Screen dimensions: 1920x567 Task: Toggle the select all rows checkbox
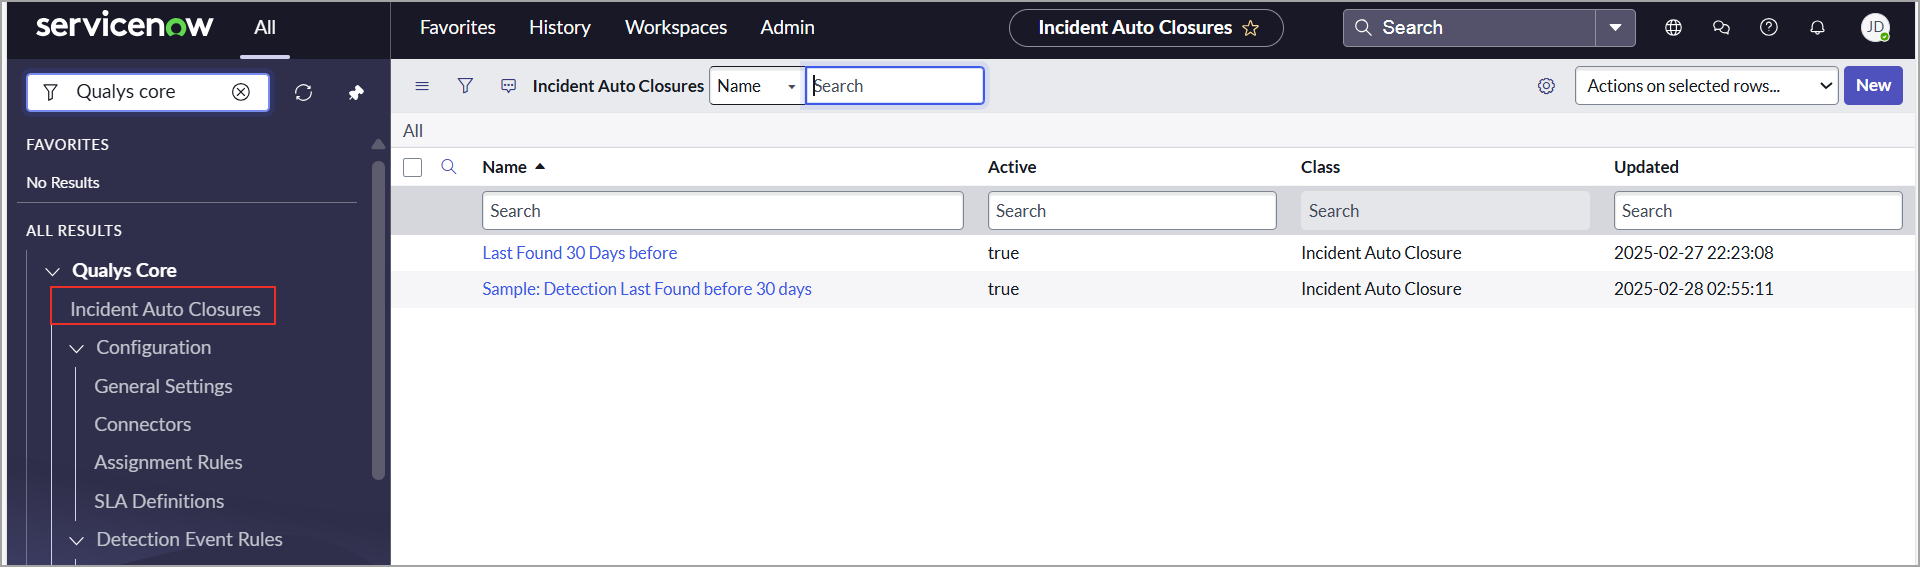click(413, 167)
